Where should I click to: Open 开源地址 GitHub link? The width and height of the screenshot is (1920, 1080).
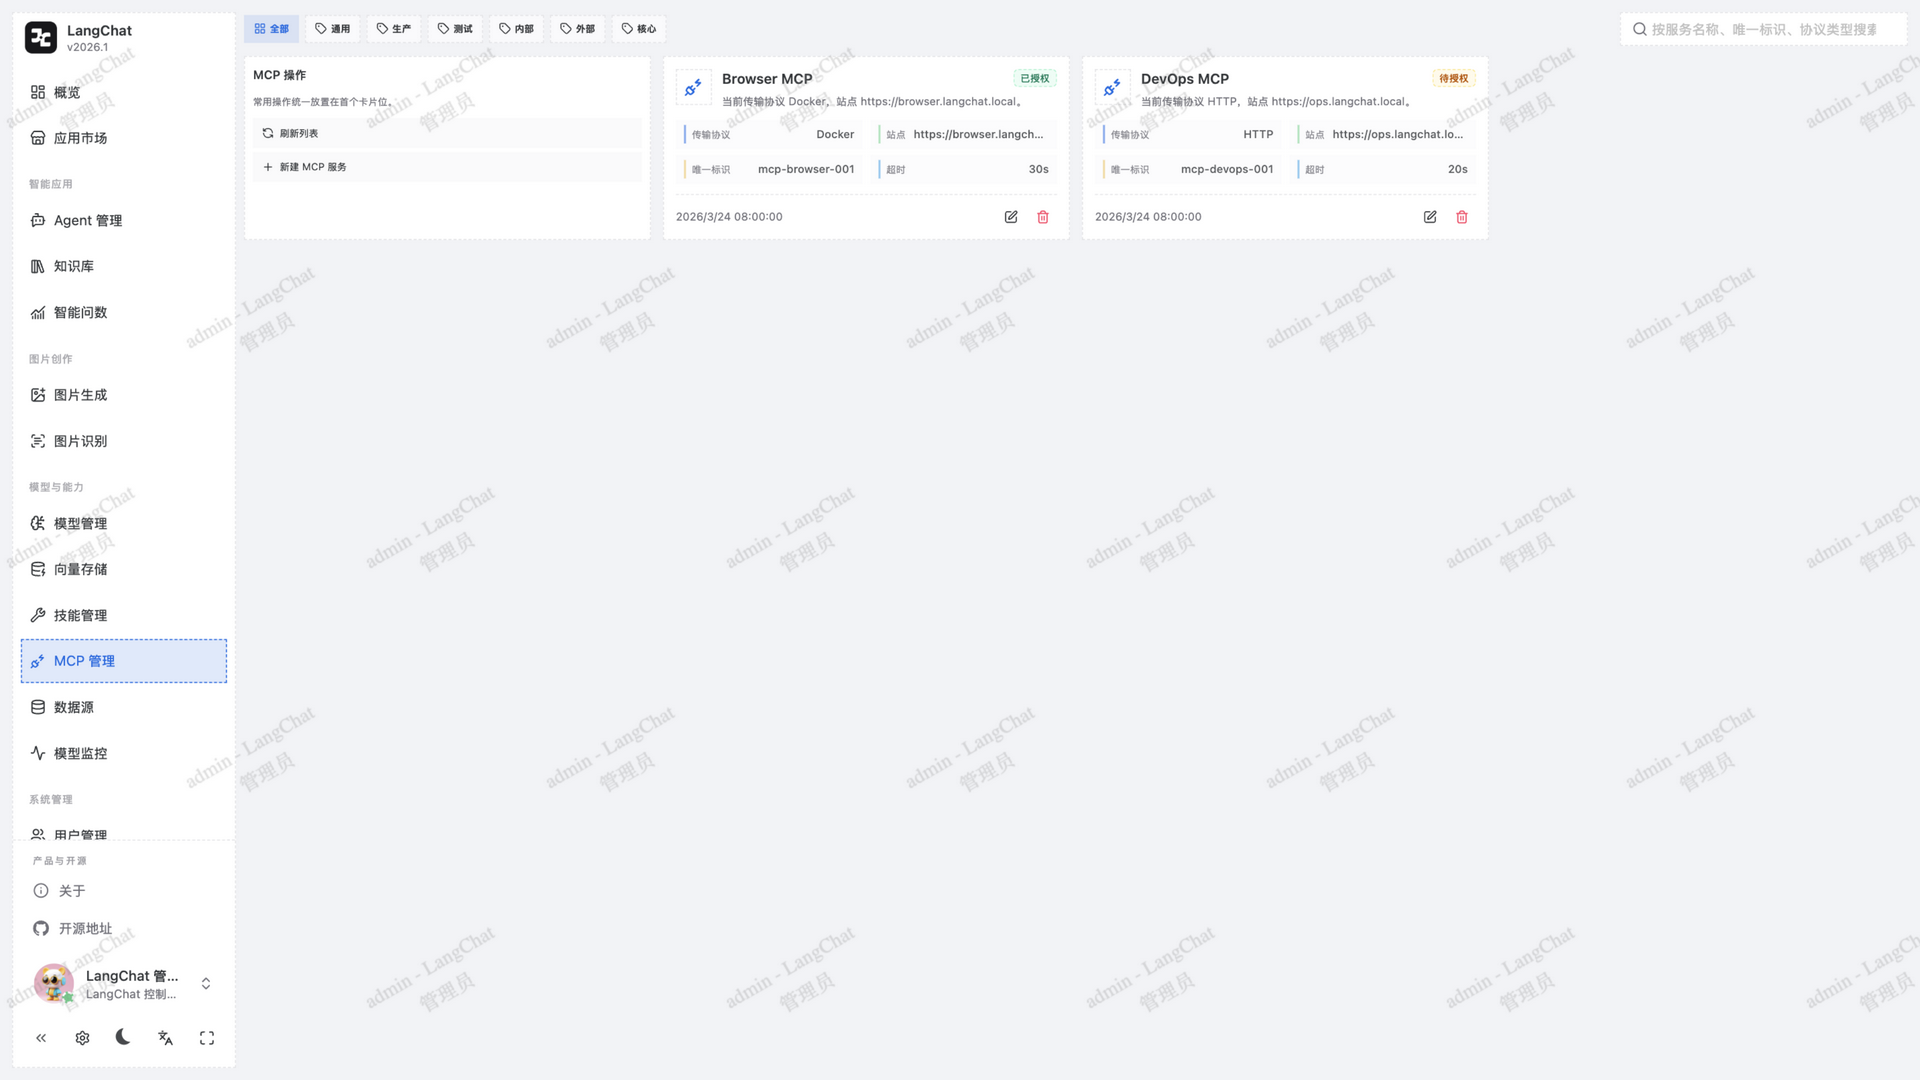tap(124, 929)
